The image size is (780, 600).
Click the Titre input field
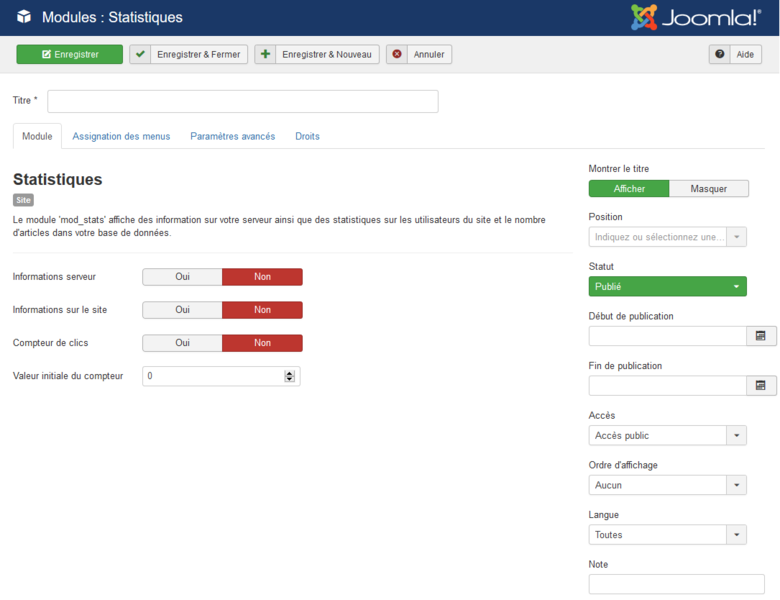[x=243, y=101]
